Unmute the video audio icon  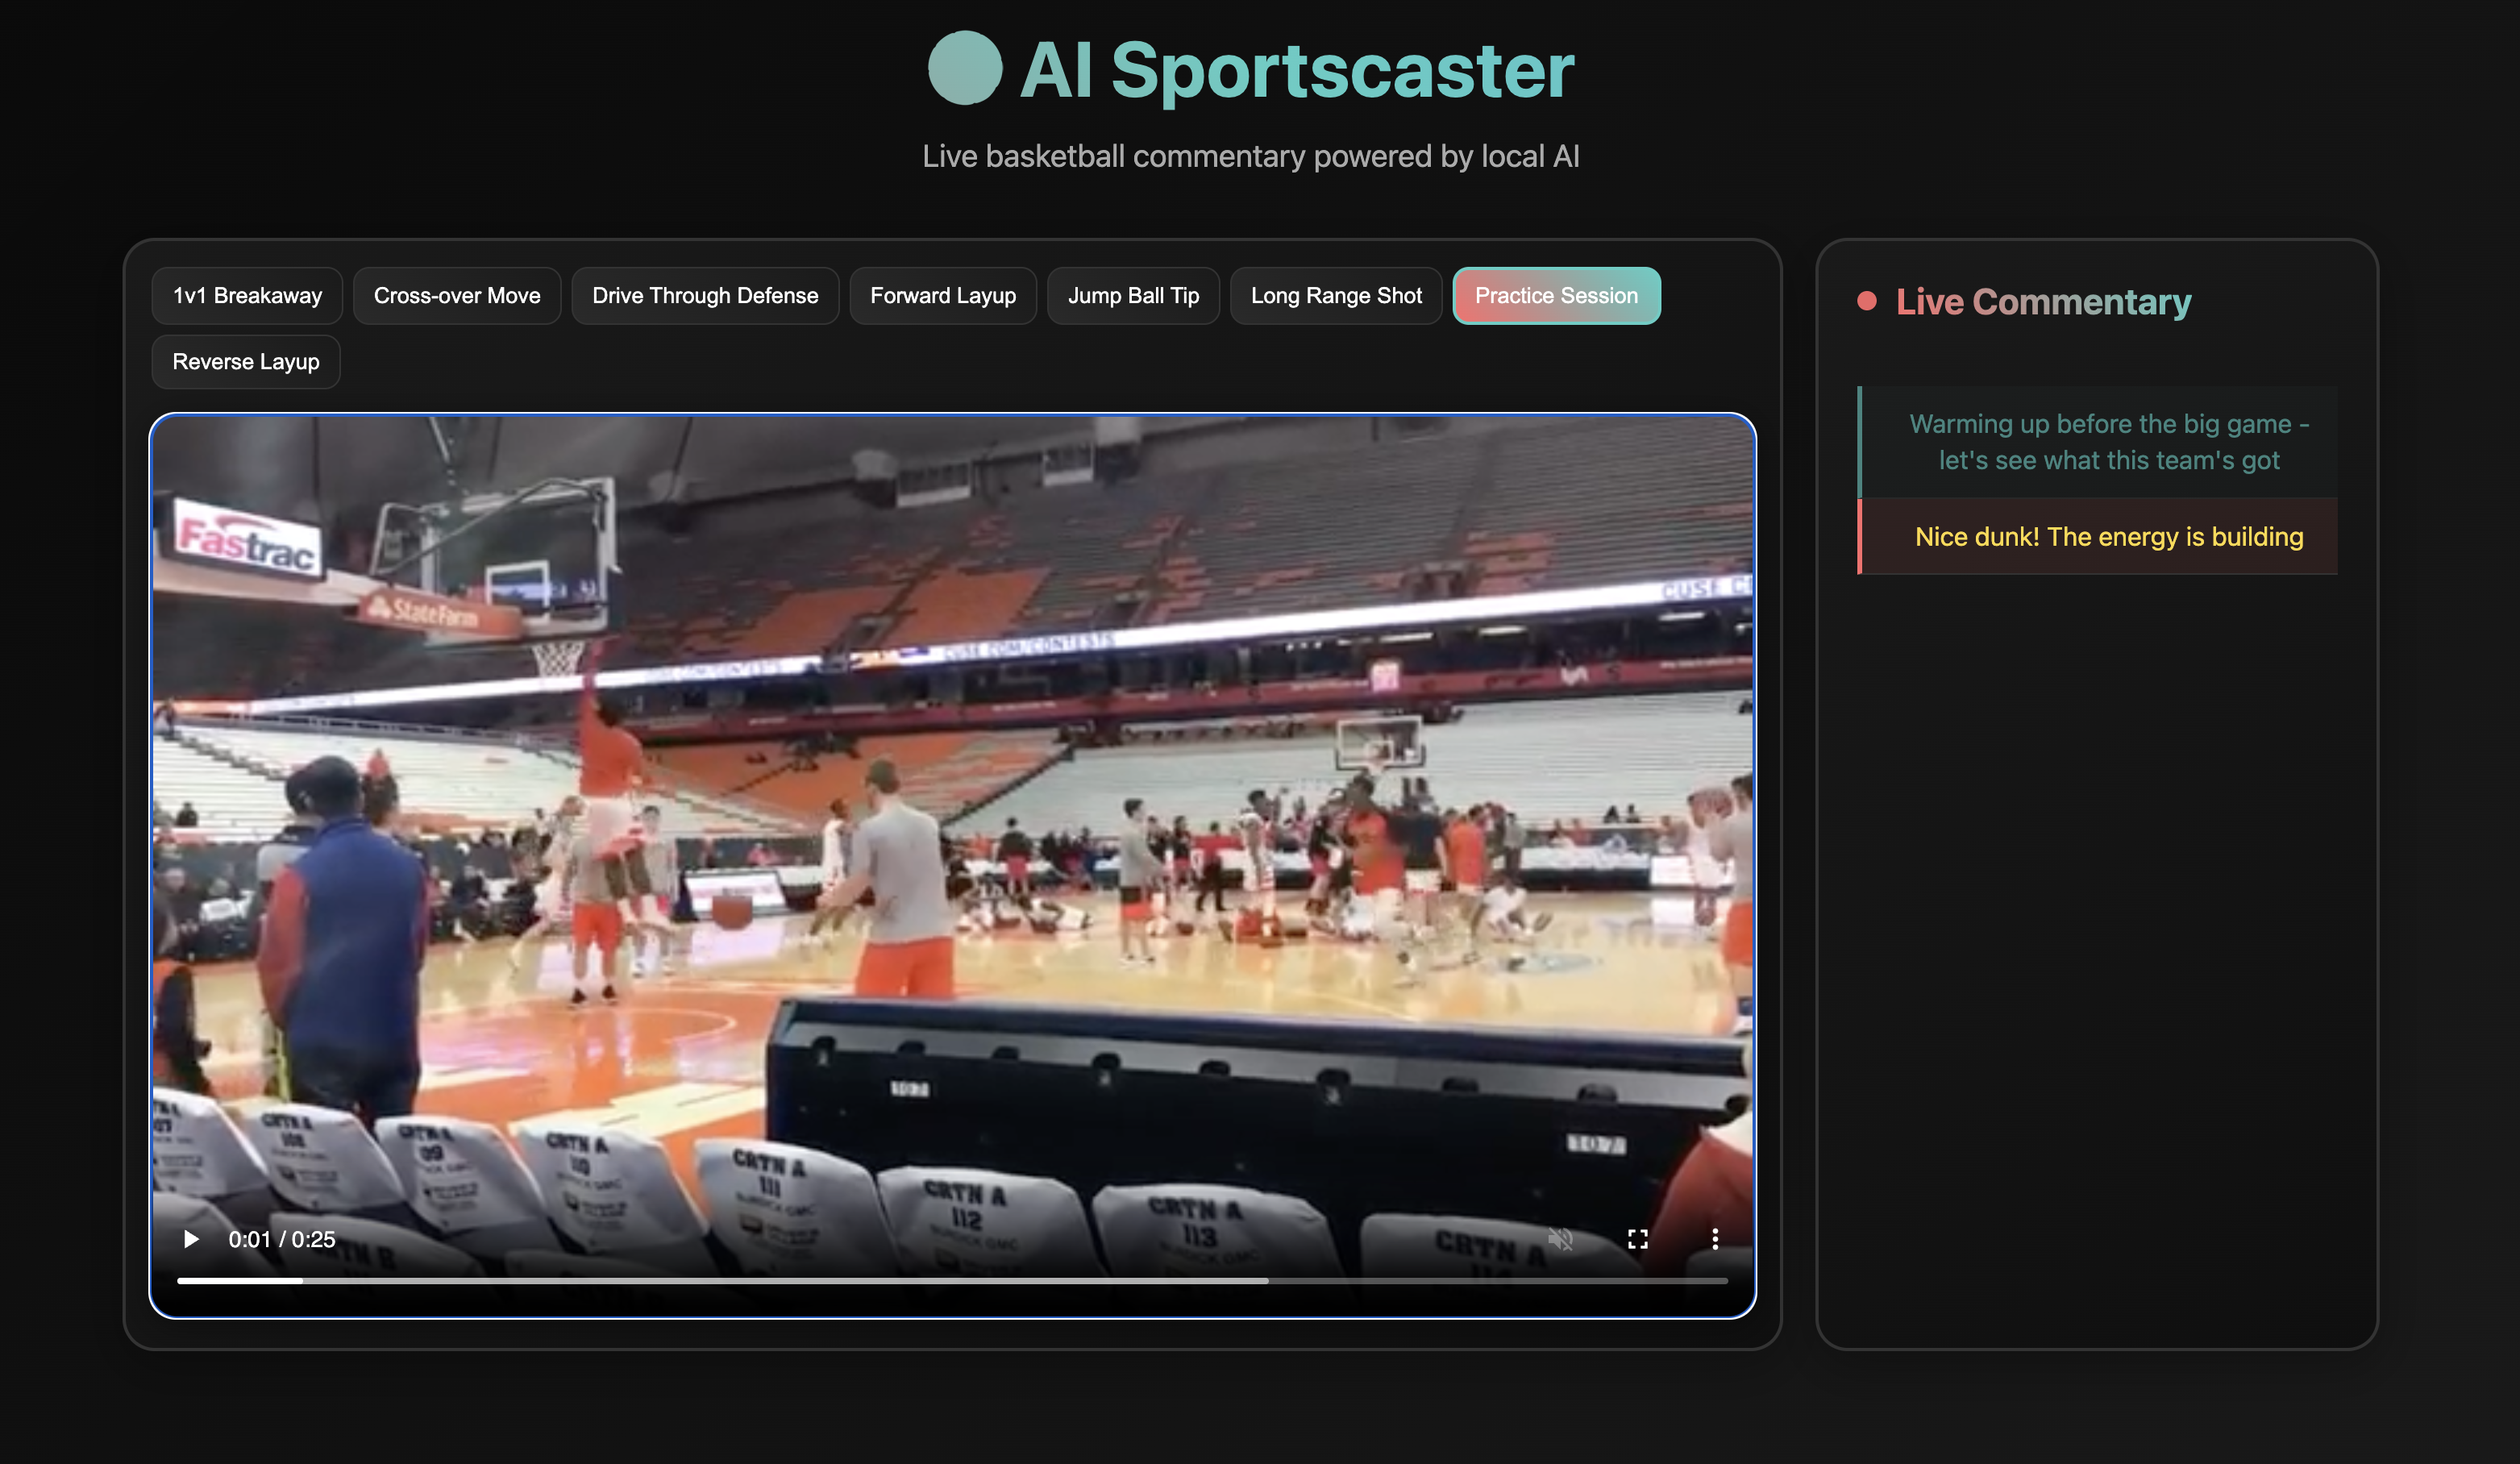[1561, 1239]
